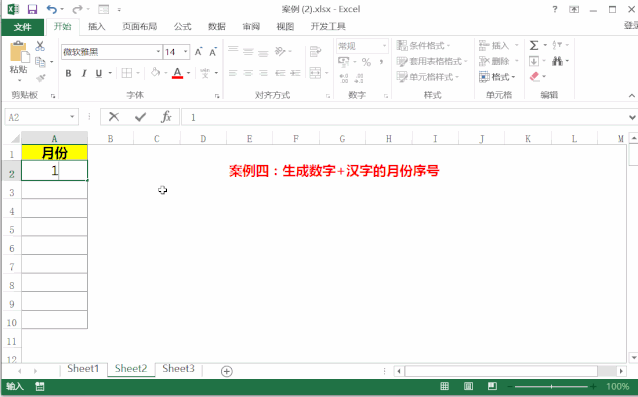This screenshot has height=397, width=638.
Task: Click the Orientation text angle icon
Action: tap(280, 51)
